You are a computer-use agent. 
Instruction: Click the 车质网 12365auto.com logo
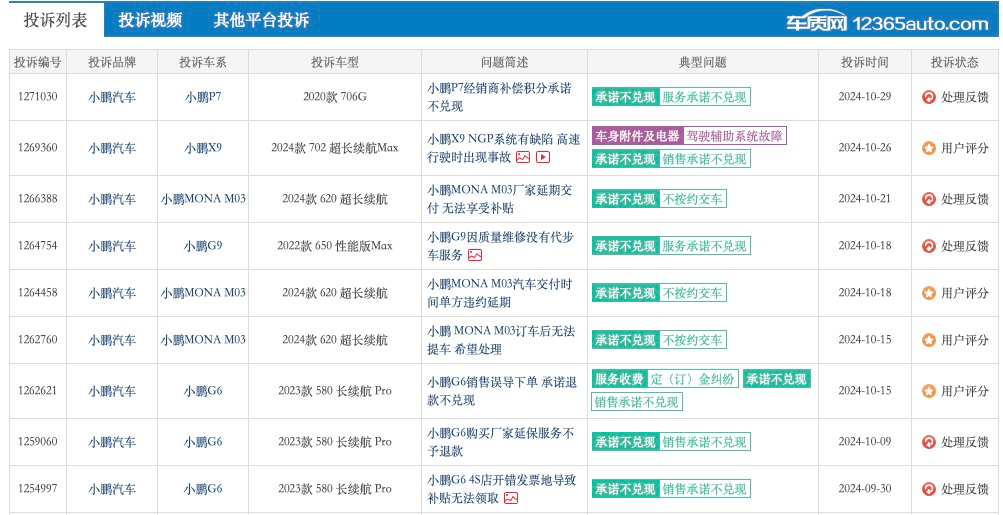[886, 23]
